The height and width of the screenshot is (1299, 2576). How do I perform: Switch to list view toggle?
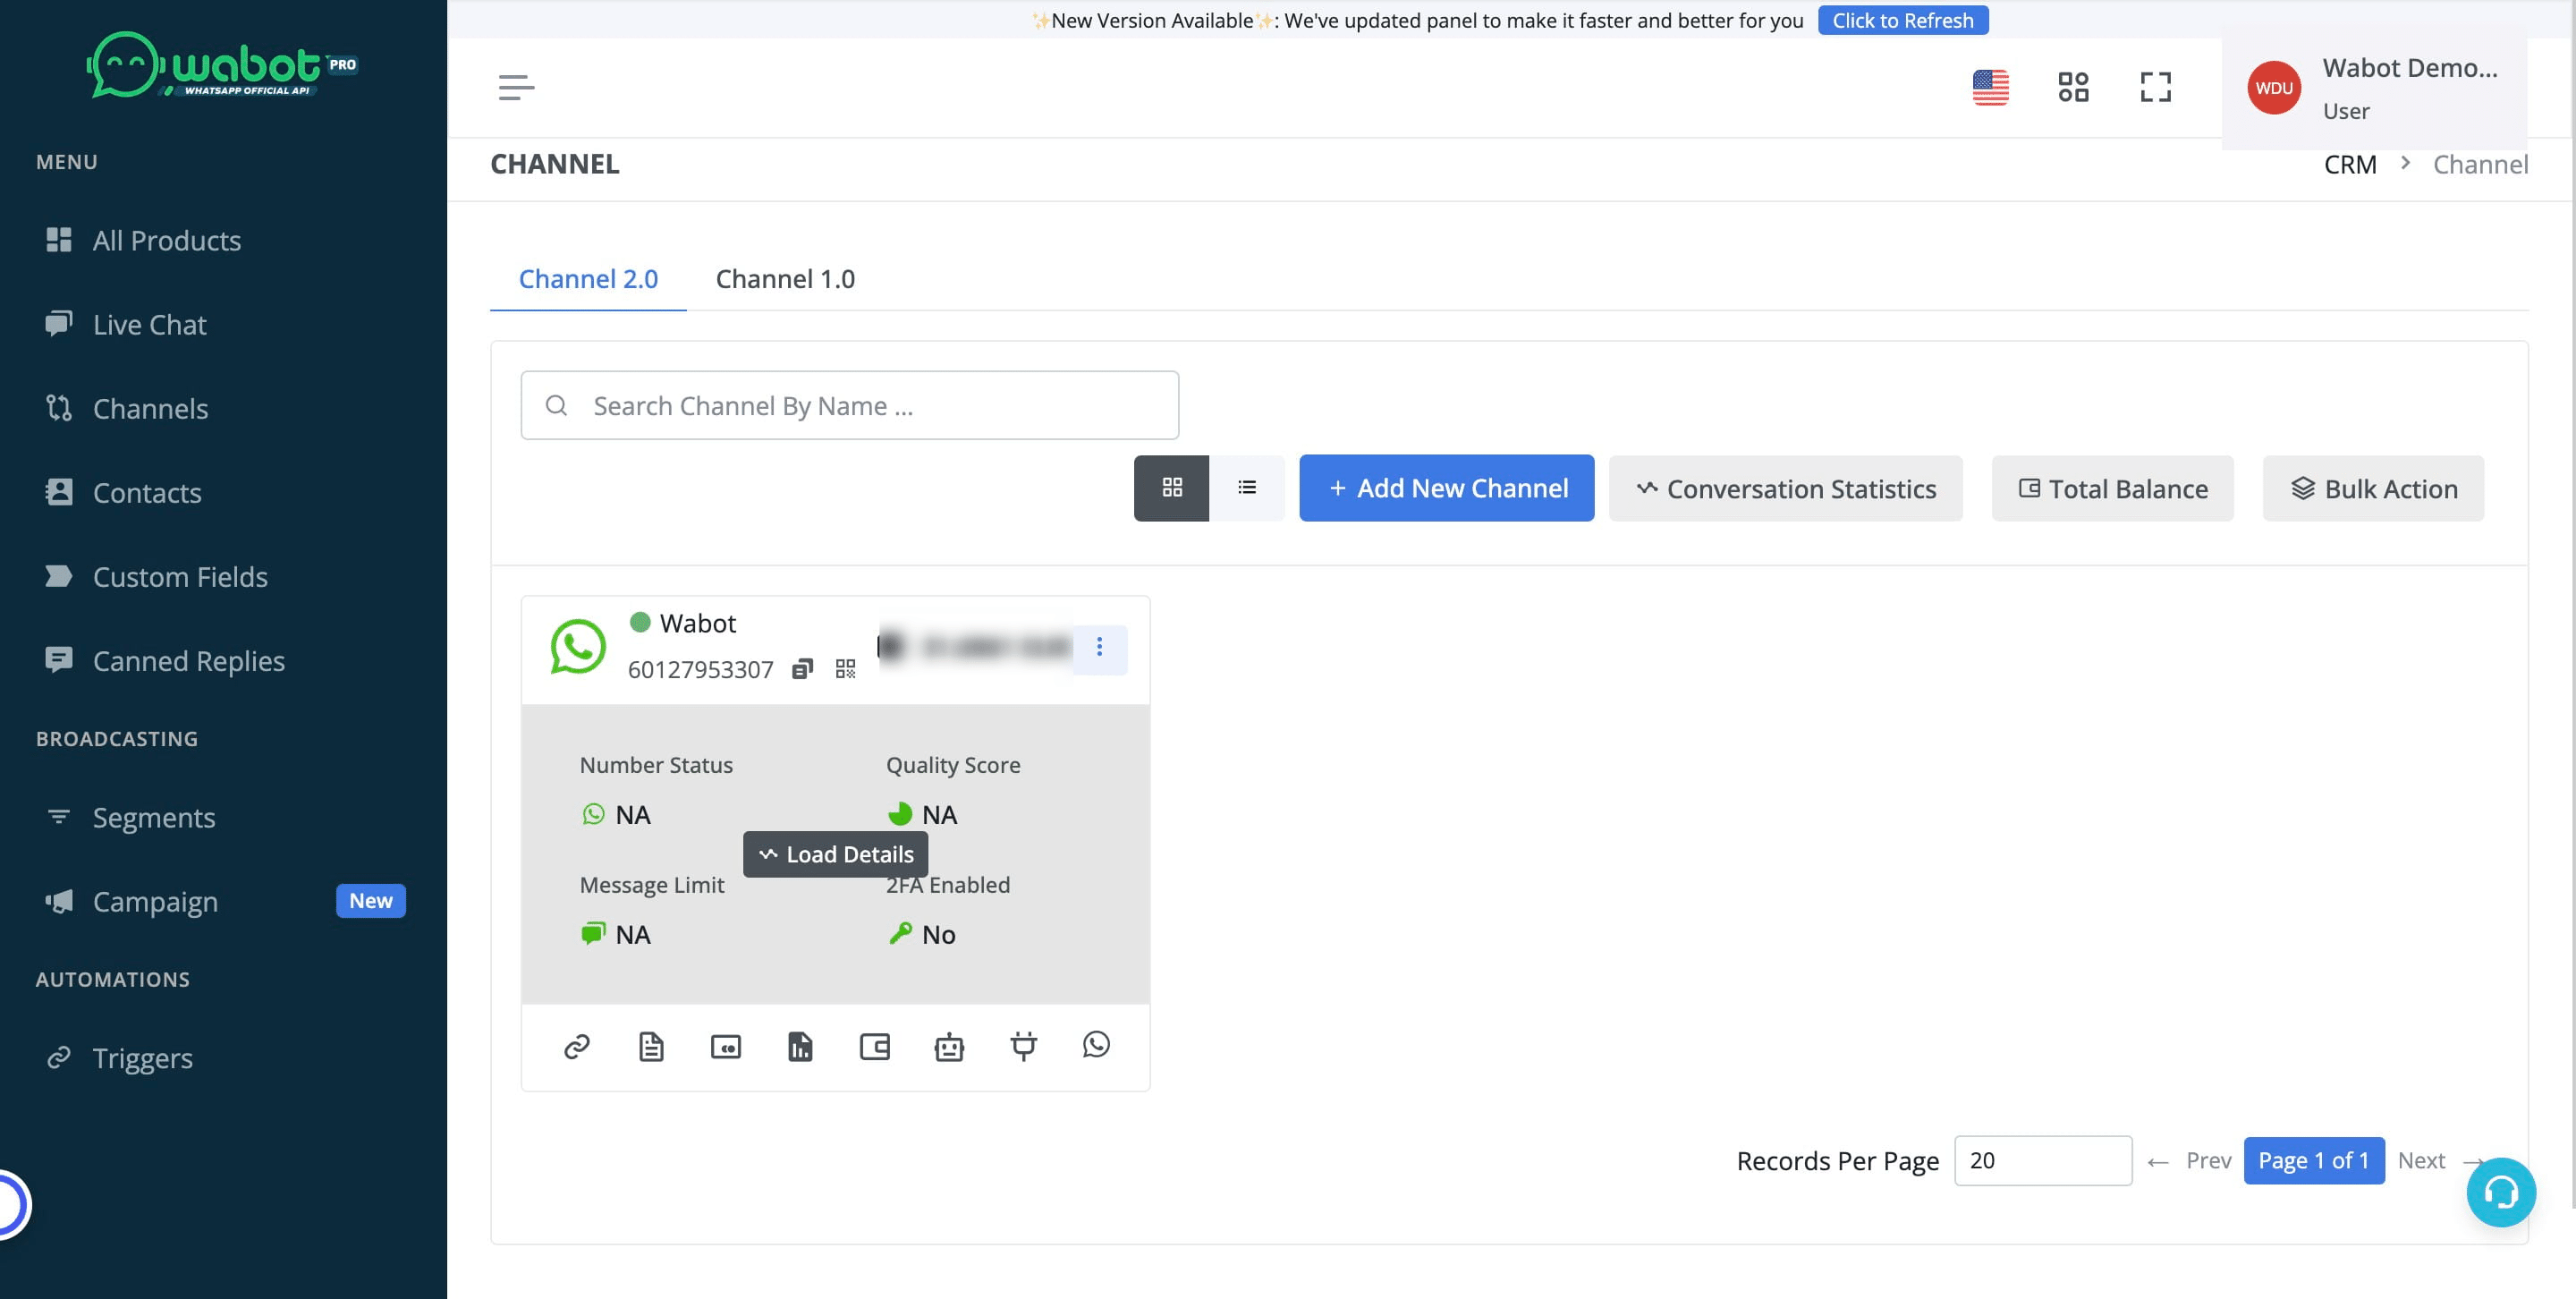coord(1246,488)
